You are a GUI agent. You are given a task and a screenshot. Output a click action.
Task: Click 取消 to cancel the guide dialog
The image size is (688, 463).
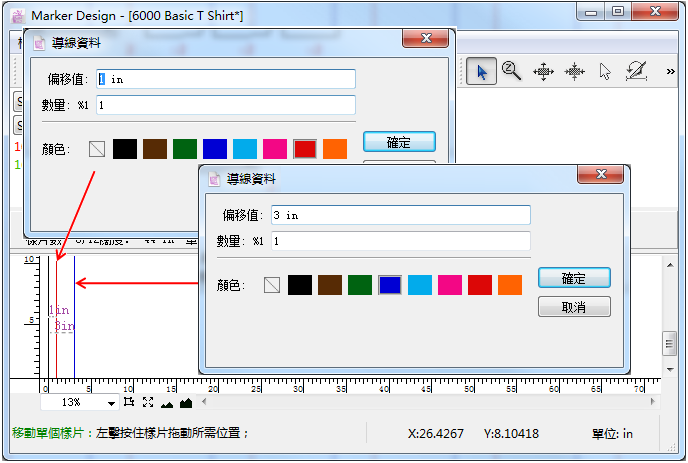pos(574,307)
